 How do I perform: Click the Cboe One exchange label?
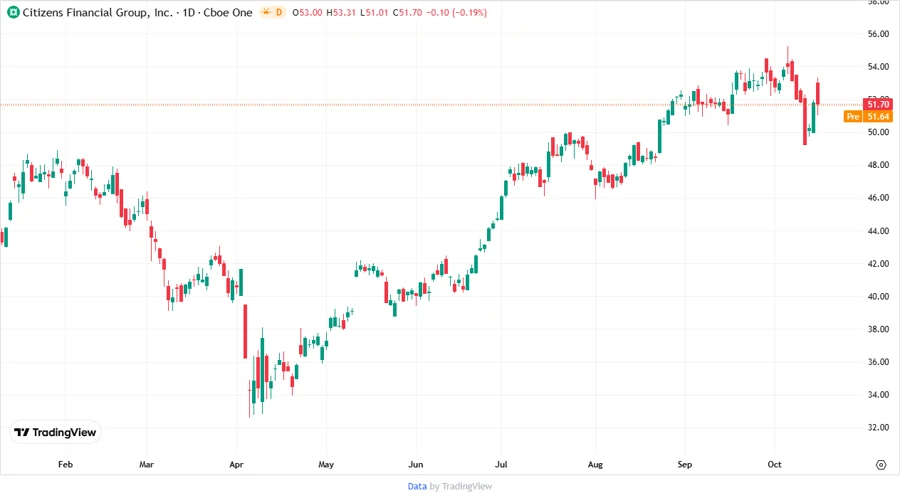(x=228, y=13)
